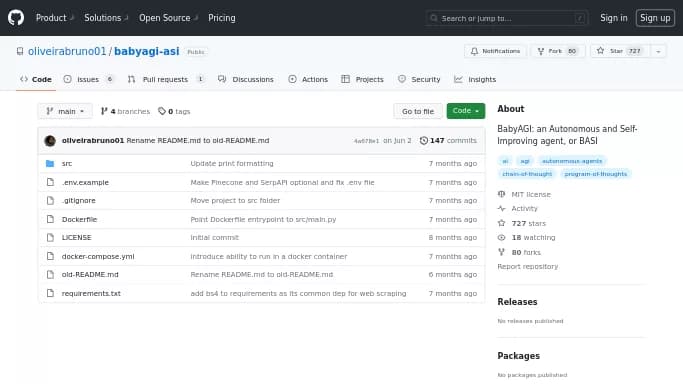683x384 pixels.
Task: Click the file icon beside requirements.txt
Action: coord(50,293)
